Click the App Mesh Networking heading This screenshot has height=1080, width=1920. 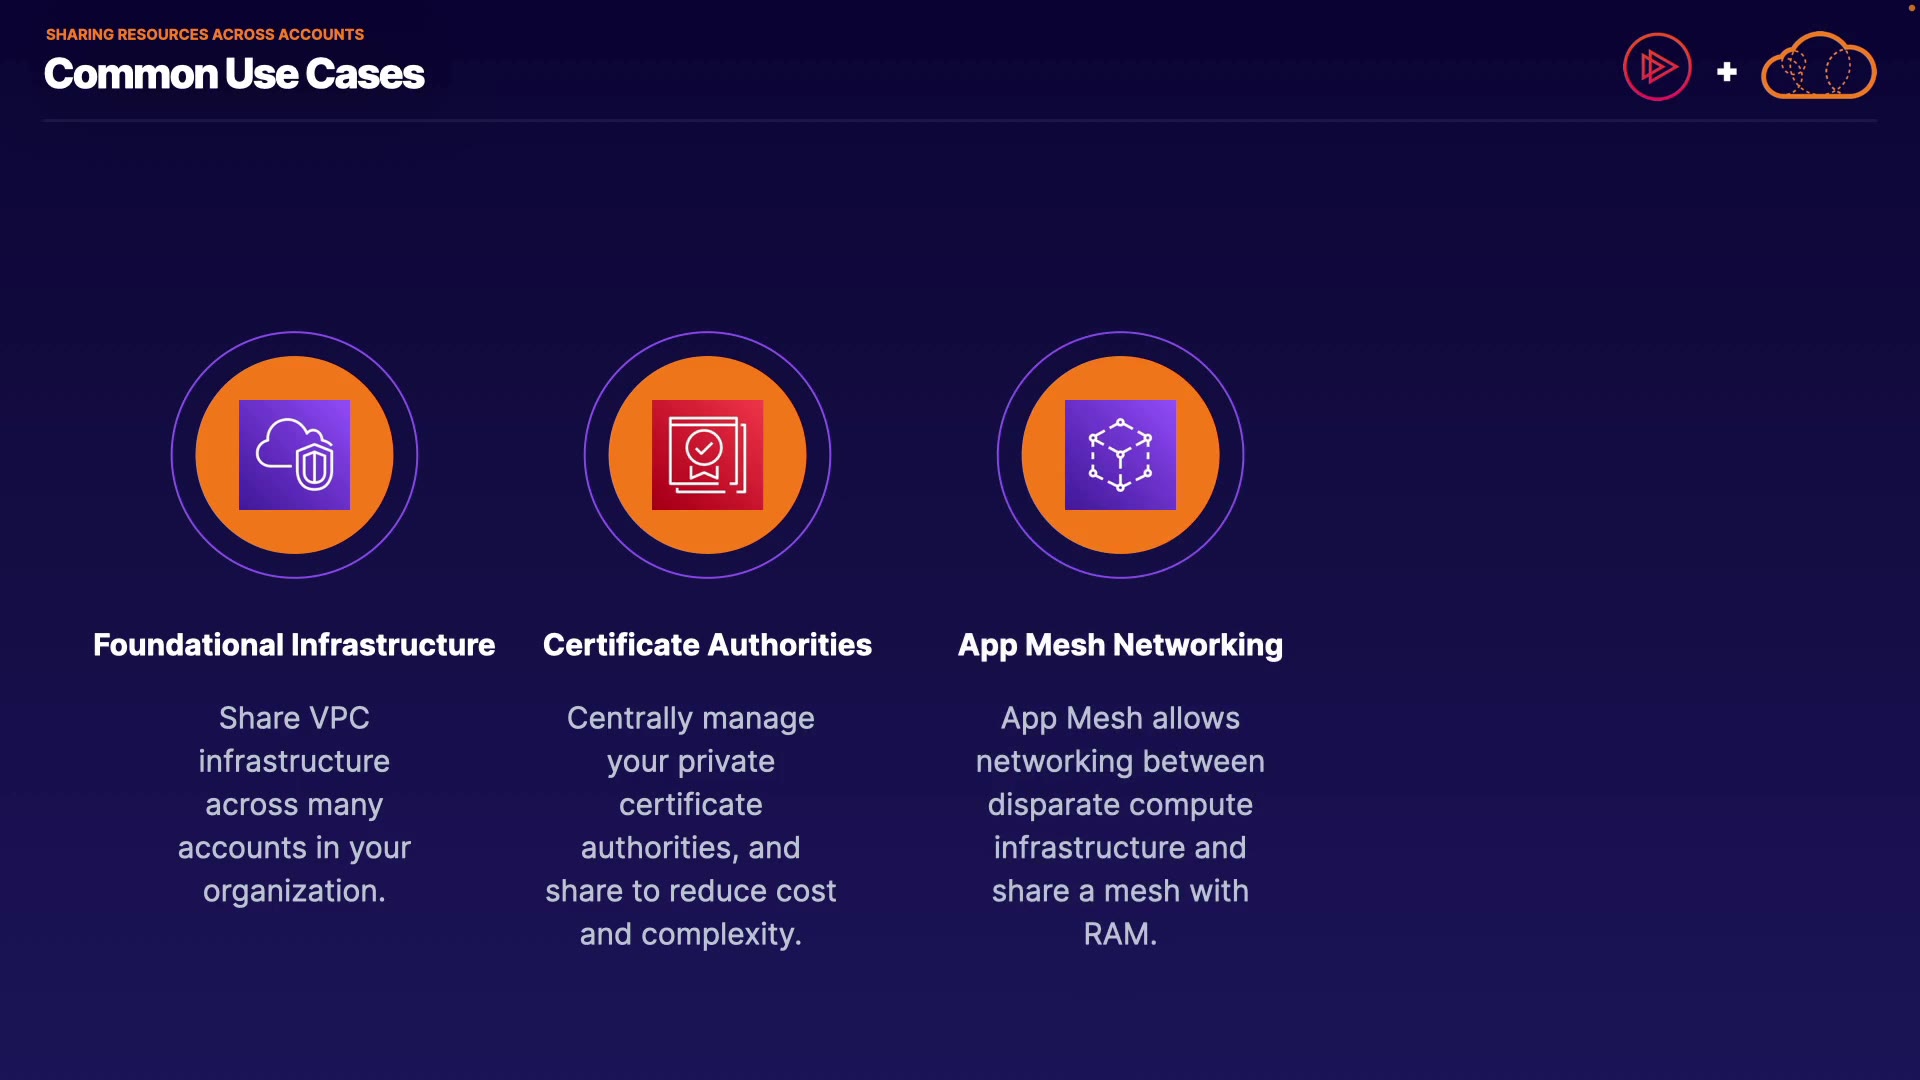(1120, 645)
